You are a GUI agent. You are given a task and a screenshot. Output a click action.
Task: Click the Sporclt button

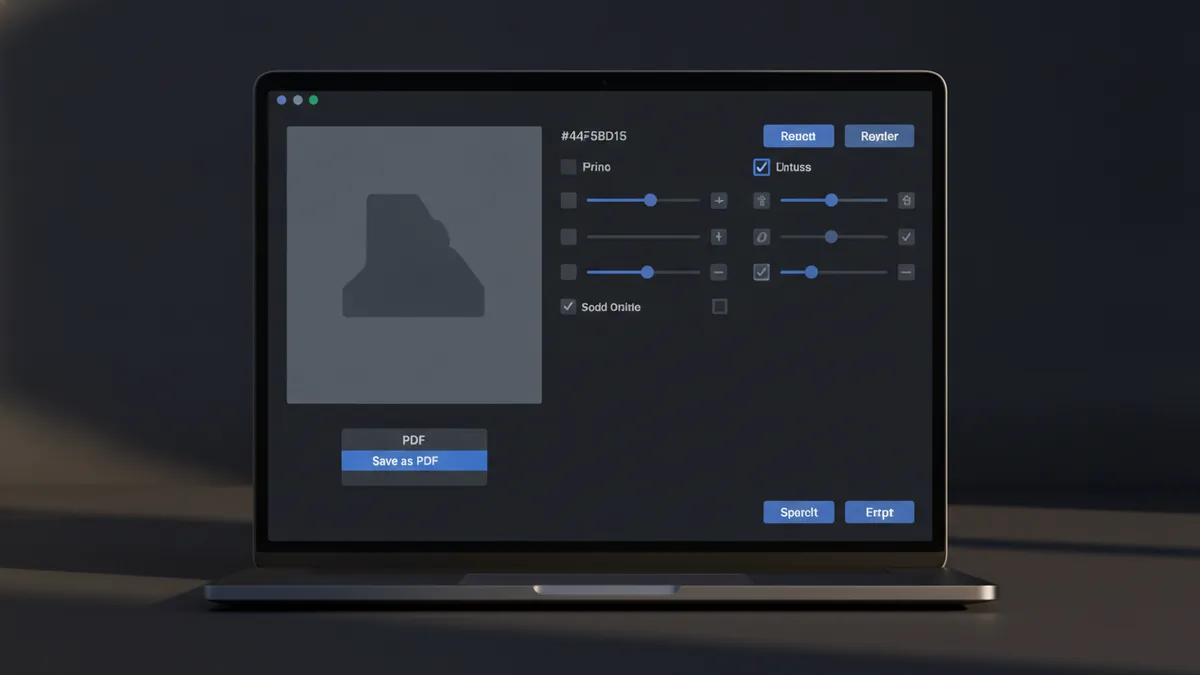[798, 512]
